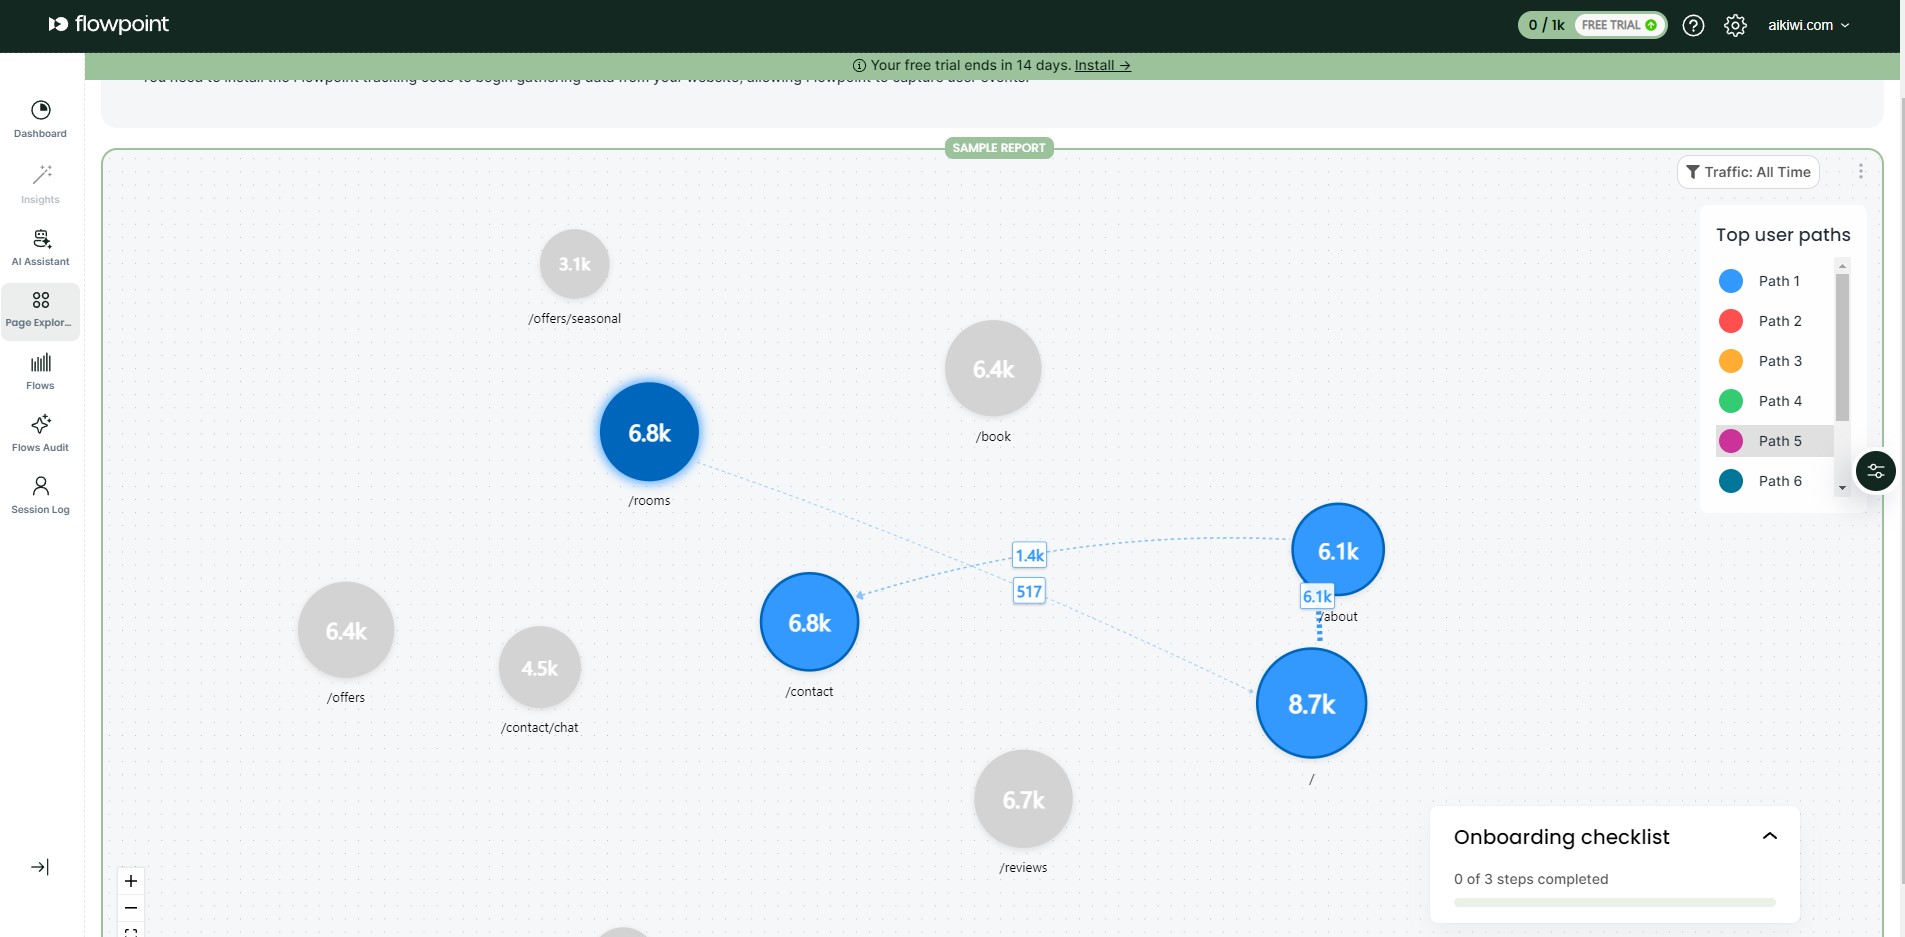Viewport: 1905px width, 937px height.
Task: Select the /offers/seasonal 3.1k node
Action: point(575,264)
